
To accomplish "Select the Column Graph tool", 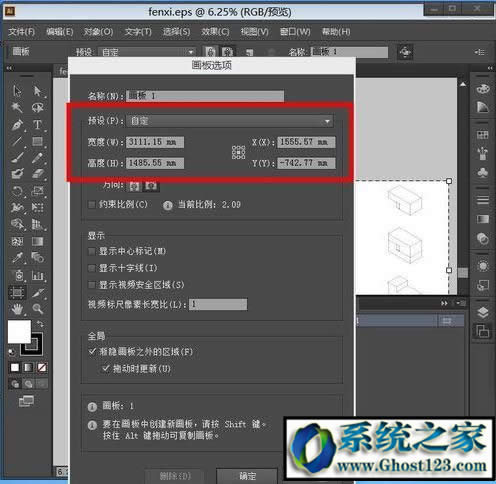I will pyautogui.click(x=37, y=275).
